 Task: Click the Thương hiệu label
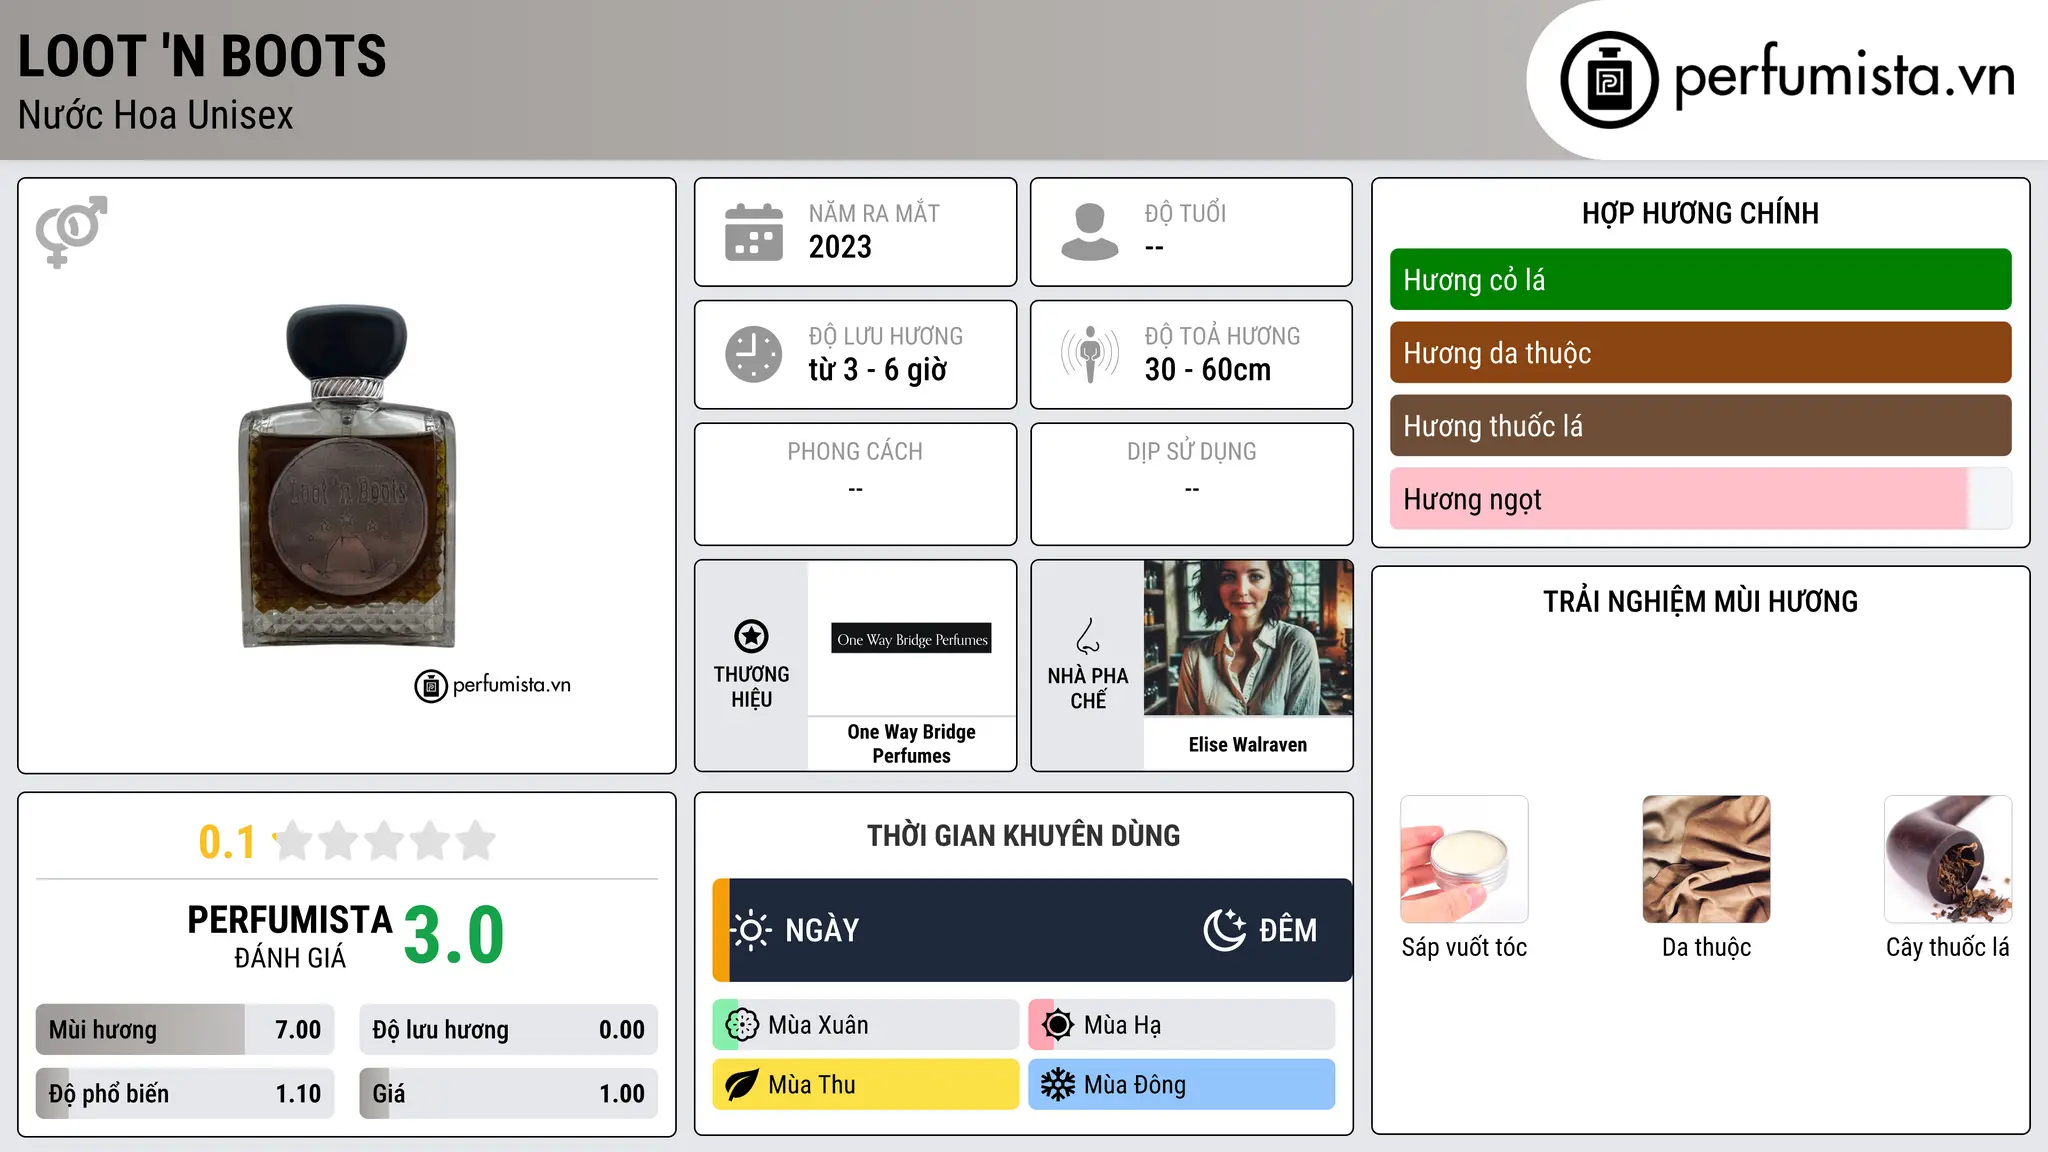point(751,687)
